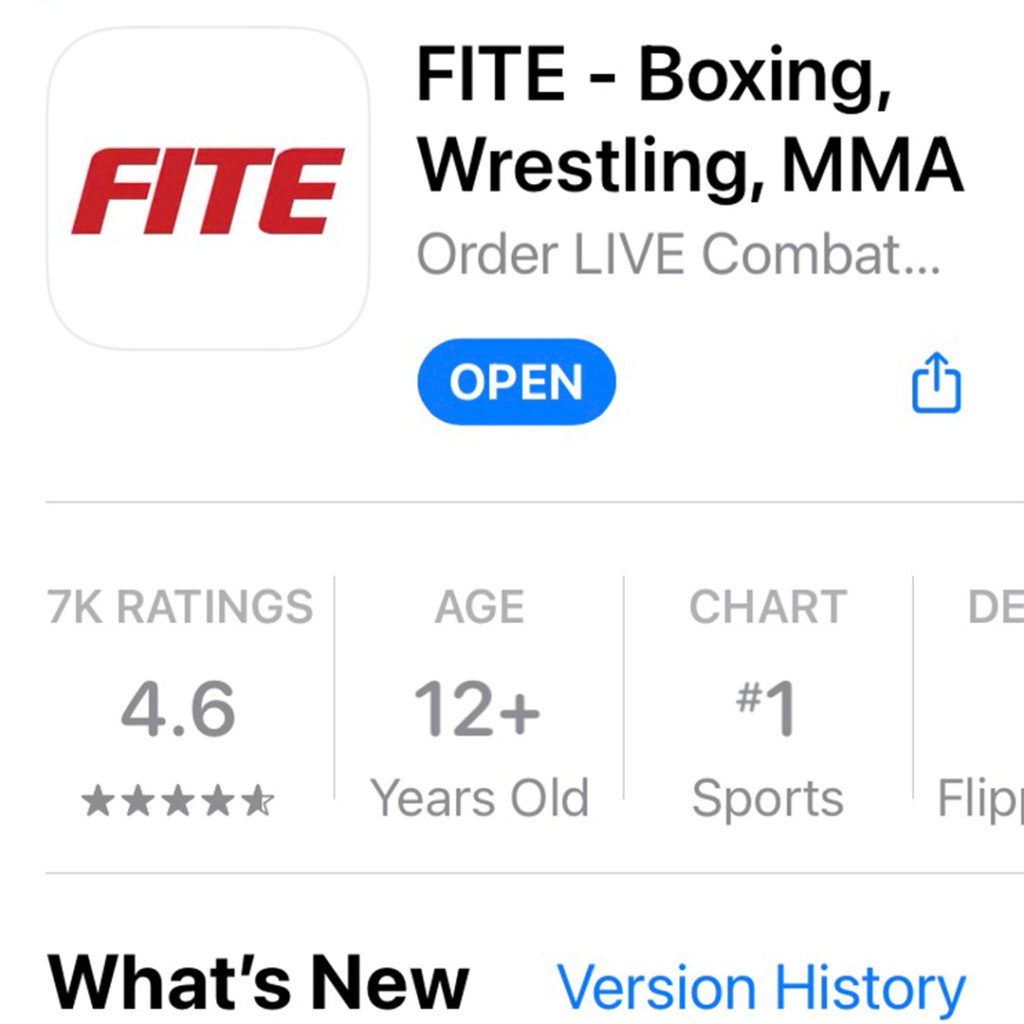1024x1024 pixels.
Task: Select the 4.6 rating number
Action: [x=178, y=709]
